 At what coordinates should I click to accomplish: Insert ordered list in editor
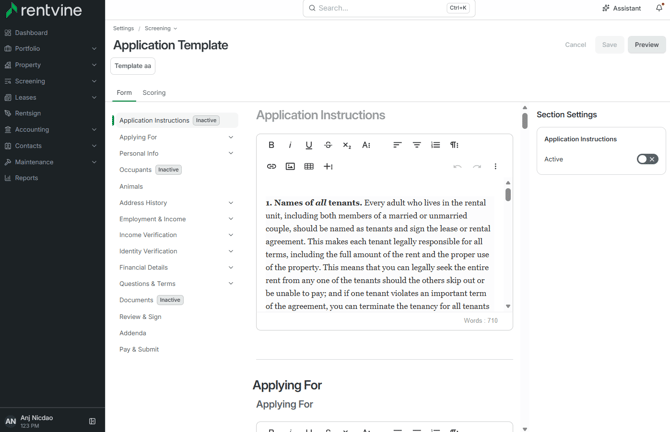[x=435, y=145]
